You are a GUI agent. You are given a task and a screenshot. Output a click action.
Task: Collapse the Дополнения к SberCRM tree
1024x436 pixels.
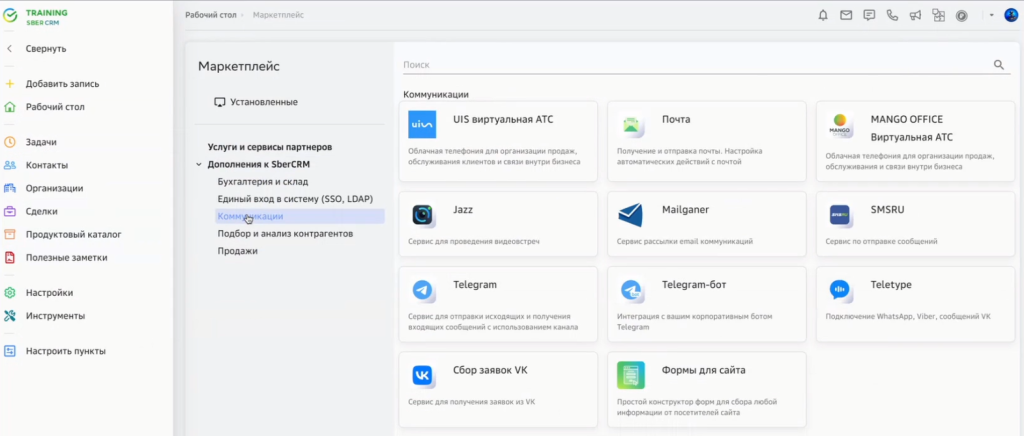pyautogui.click(x=199, y=164)
